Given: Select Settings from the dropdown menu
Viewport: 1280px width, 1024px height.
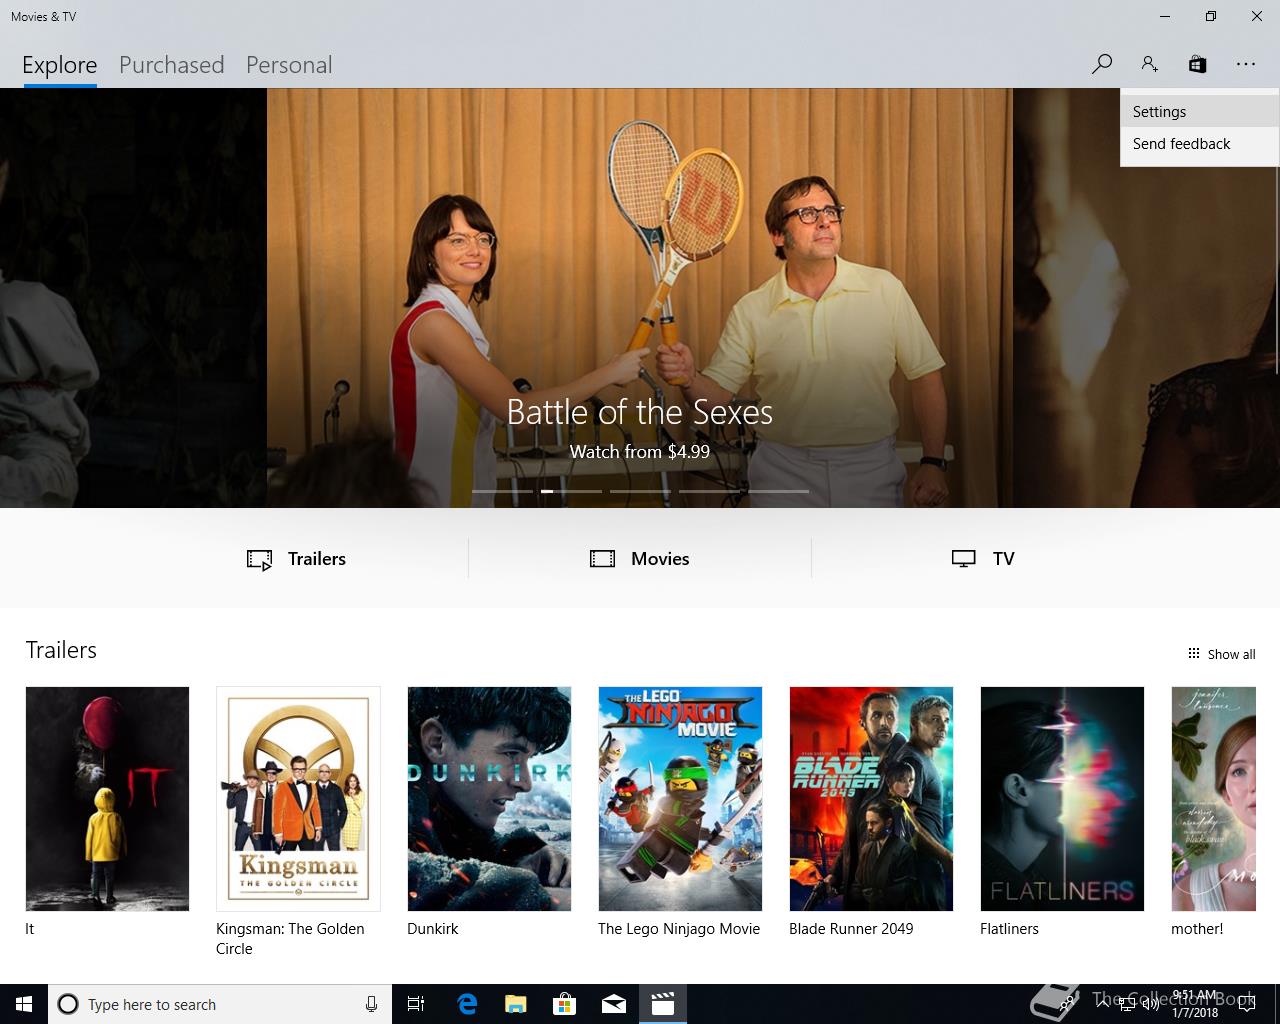Looking at the screenshot, I should (1199, 112).
